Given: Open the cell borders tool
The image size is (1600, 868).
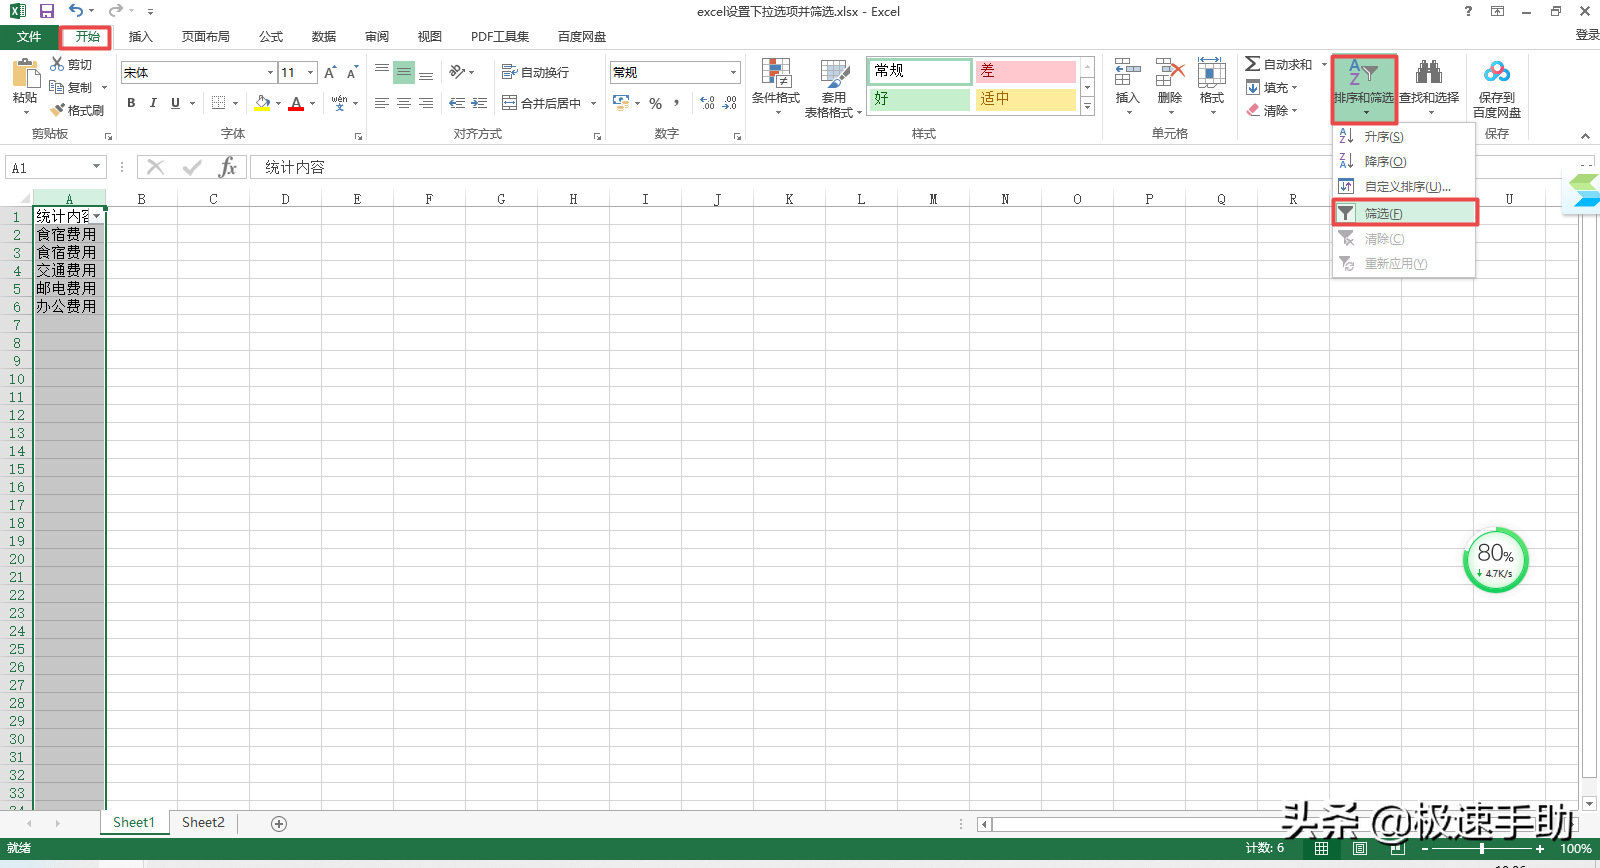Looking at the screenshot, I should 218,103.
